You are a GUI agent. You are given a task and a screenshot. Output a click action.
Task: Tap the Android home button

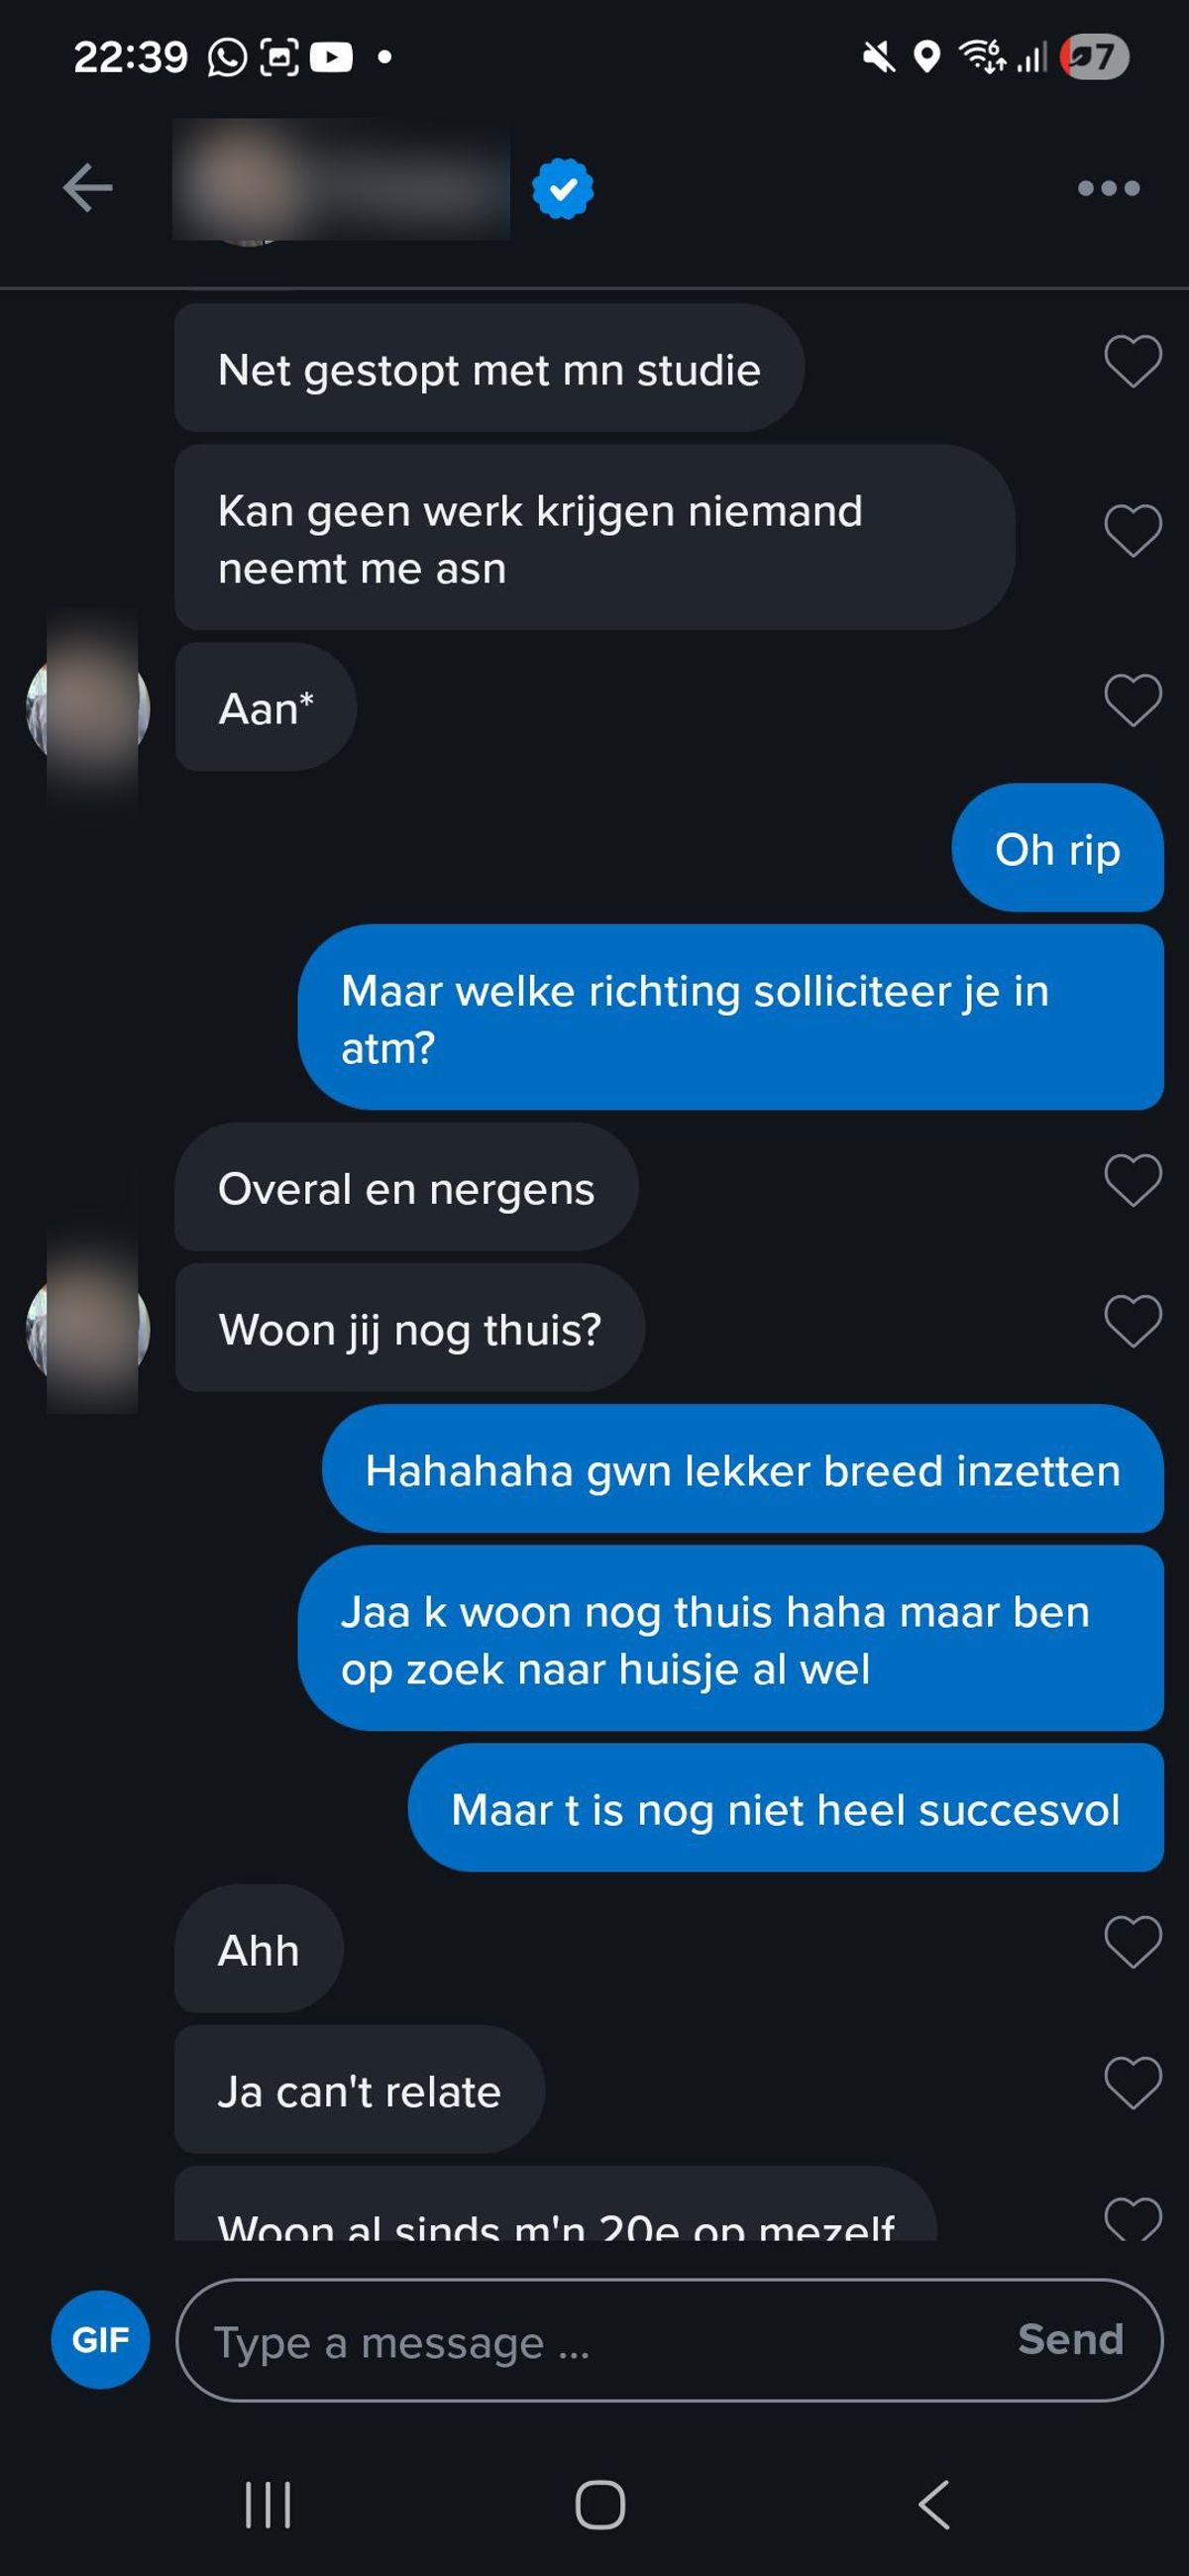(x=600, y=2504)
